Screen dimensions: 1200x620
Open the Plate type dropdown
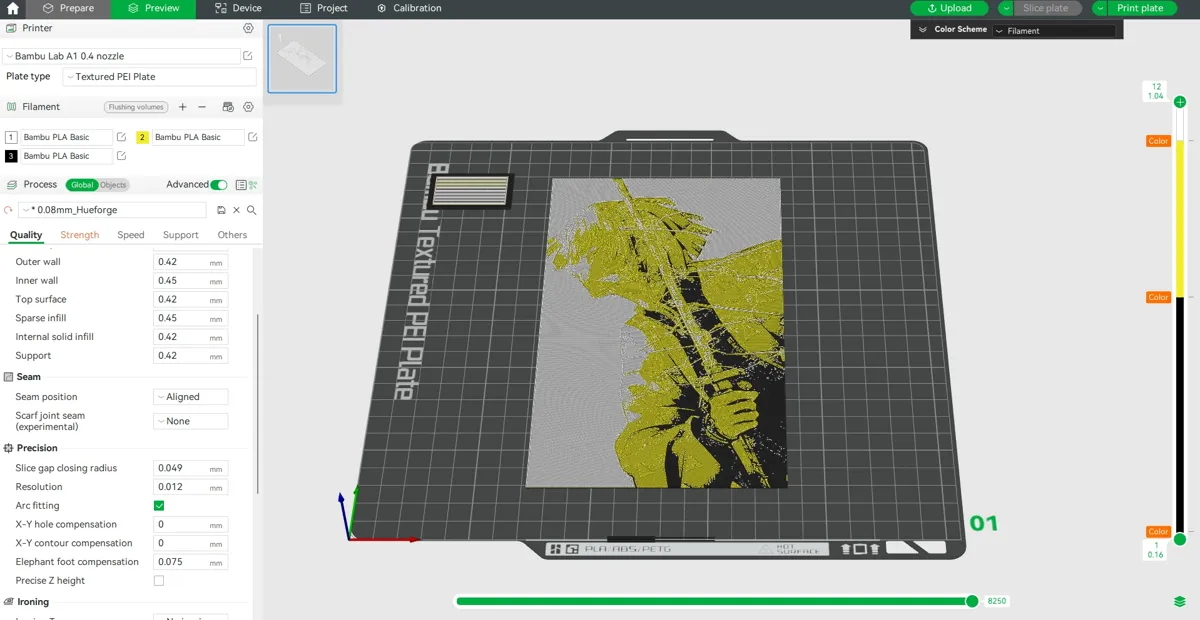point(159,77)
